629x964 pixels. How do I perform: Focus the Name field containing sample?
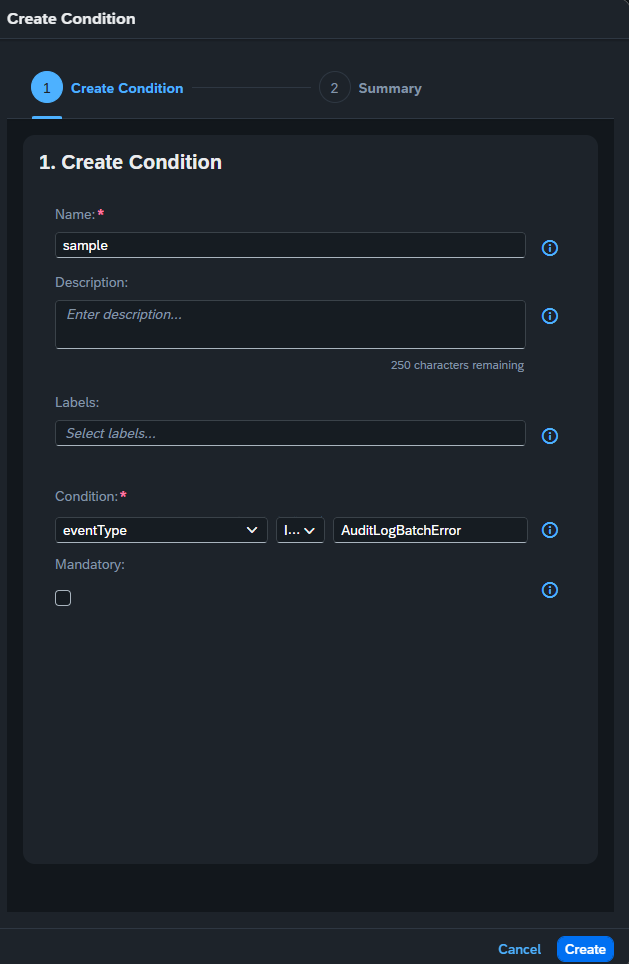pyautogui.click(x=290, y=245)
